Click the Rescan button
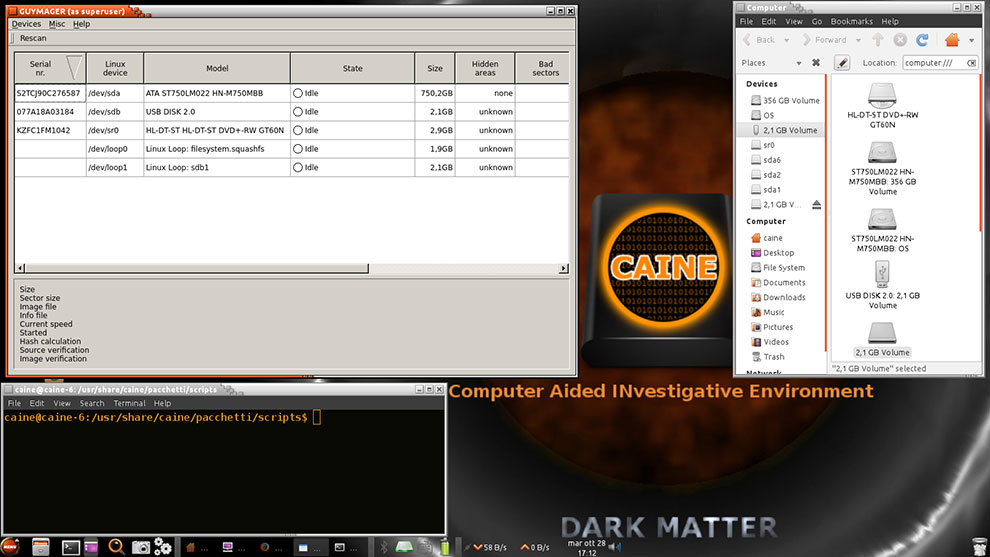The height and width of the screenshot is (557, 990). point(33,38)
